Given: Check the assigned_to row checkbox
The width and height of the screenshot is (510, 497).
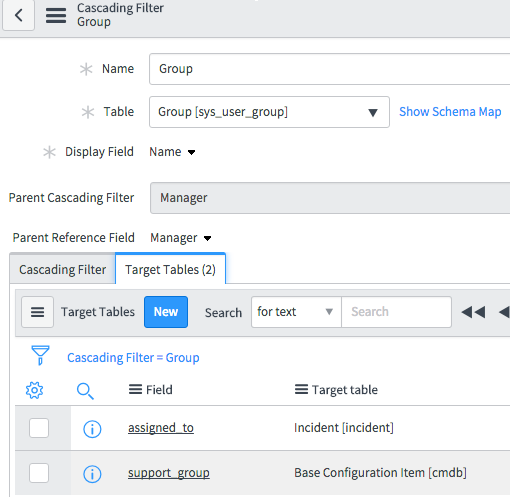Looking at the screenshot, I should [39, 428].
